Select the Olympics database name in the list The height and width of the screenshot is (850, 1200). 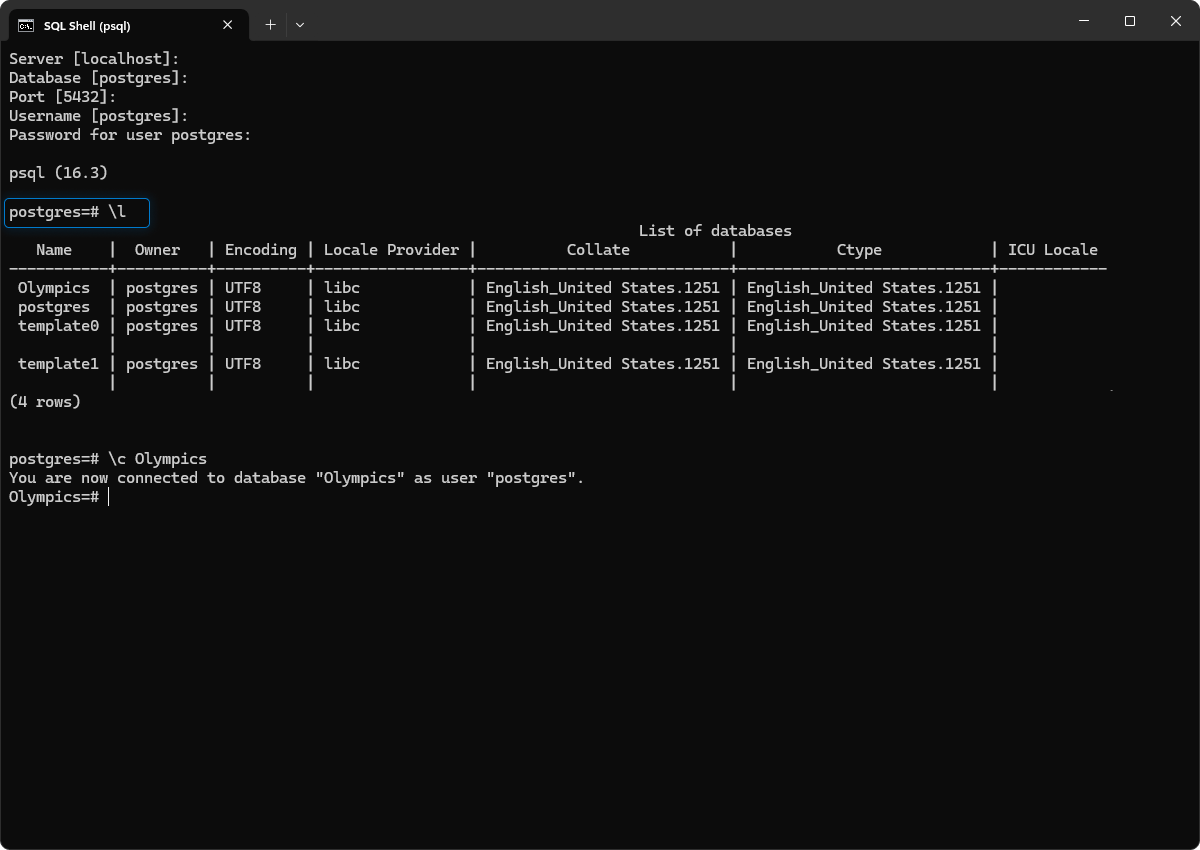(x=53, y=287)
